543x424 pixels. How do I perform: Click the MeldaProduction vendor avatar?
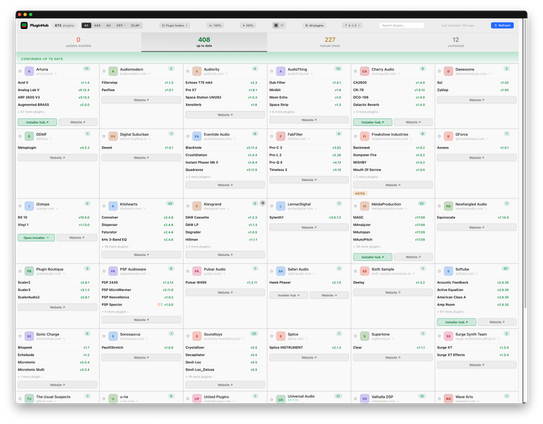point(364,206)
